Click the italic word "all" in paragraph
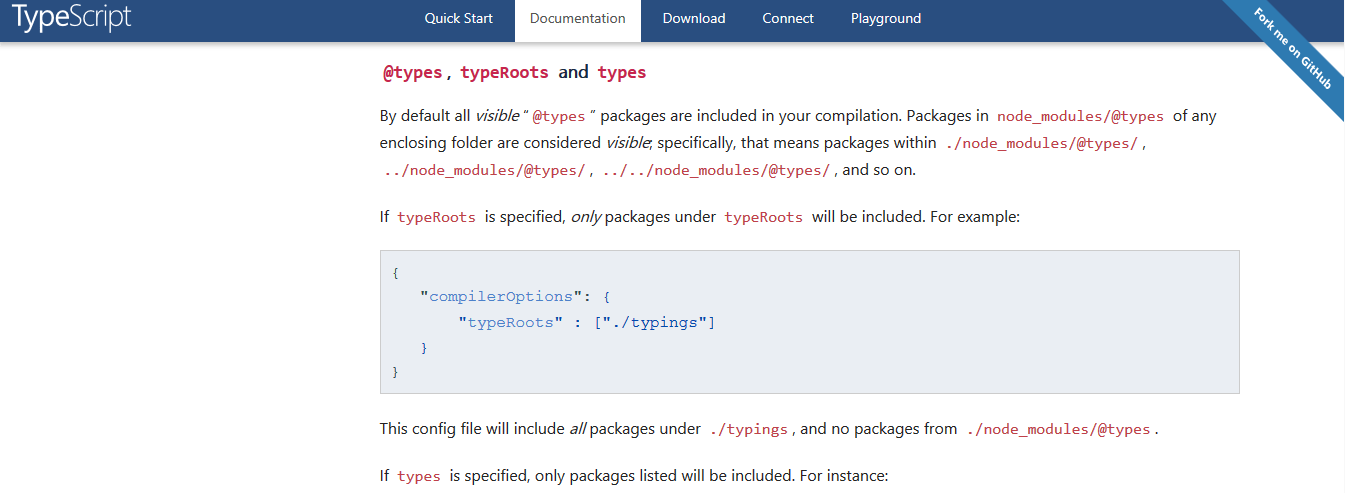1345x493 pixels. [577, 429]
